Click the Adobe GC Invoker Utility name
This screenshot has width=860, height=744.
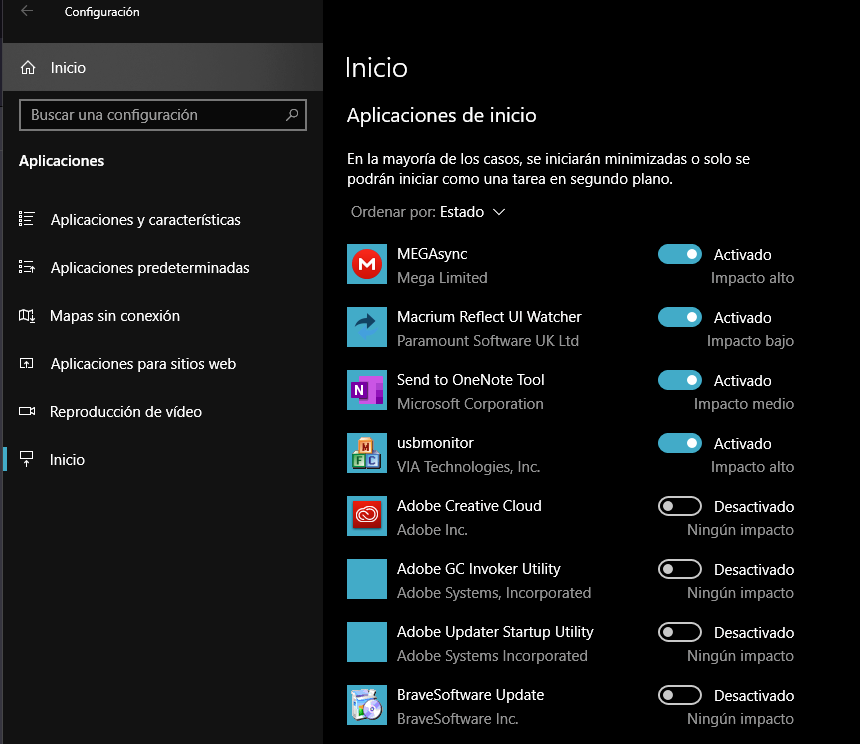pyautogui.click(x=479, y=569)
